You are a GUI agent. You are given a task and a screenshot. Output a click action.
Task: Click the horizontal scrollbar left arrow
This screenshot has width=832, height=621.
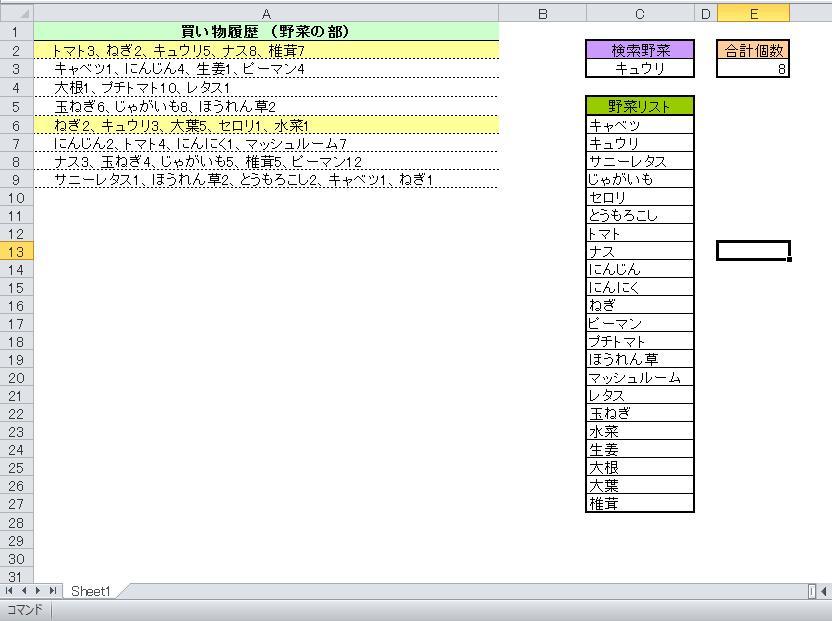click(x=824, y=591)
